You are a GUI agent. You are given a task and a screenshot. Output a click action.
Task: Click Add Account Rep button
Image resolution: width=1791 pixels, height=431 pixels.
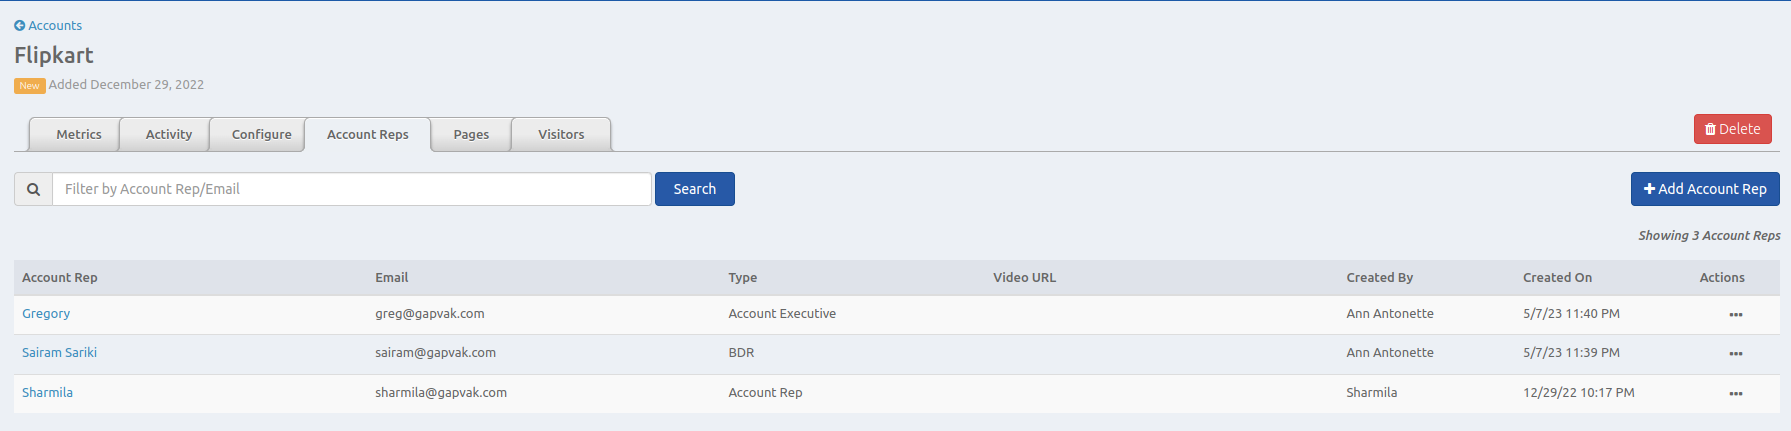[1705, 189]
